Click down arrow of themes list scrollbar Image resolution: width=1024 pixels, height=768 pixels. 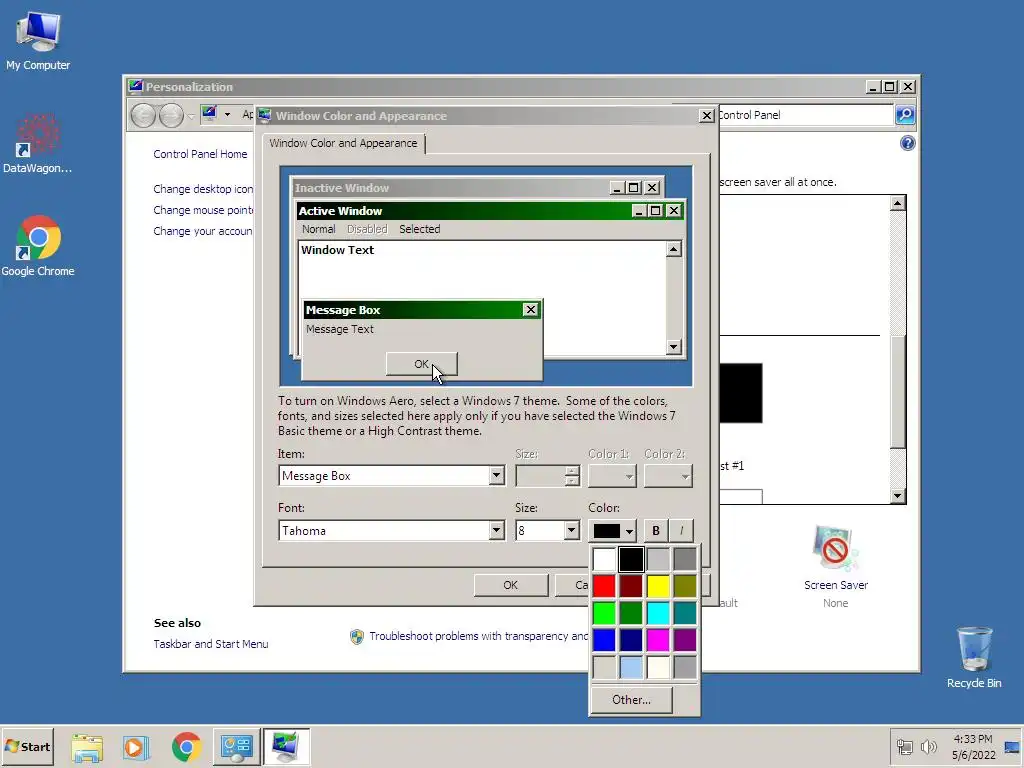click(898, 496)
